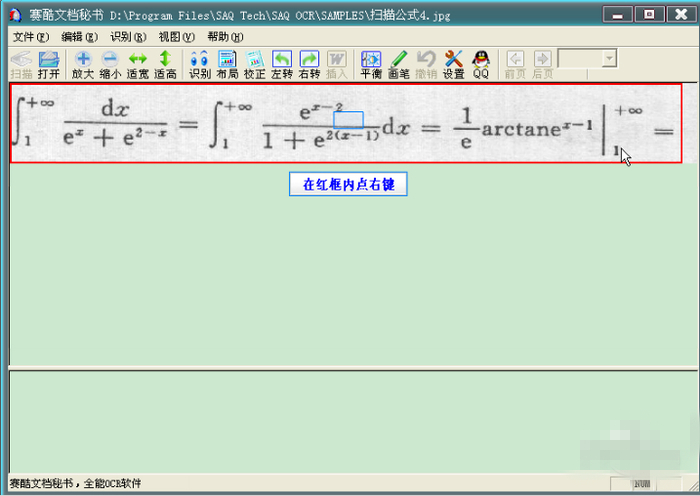Click the blue selection box in formula

pyautogui.click(x=348, y=120)
